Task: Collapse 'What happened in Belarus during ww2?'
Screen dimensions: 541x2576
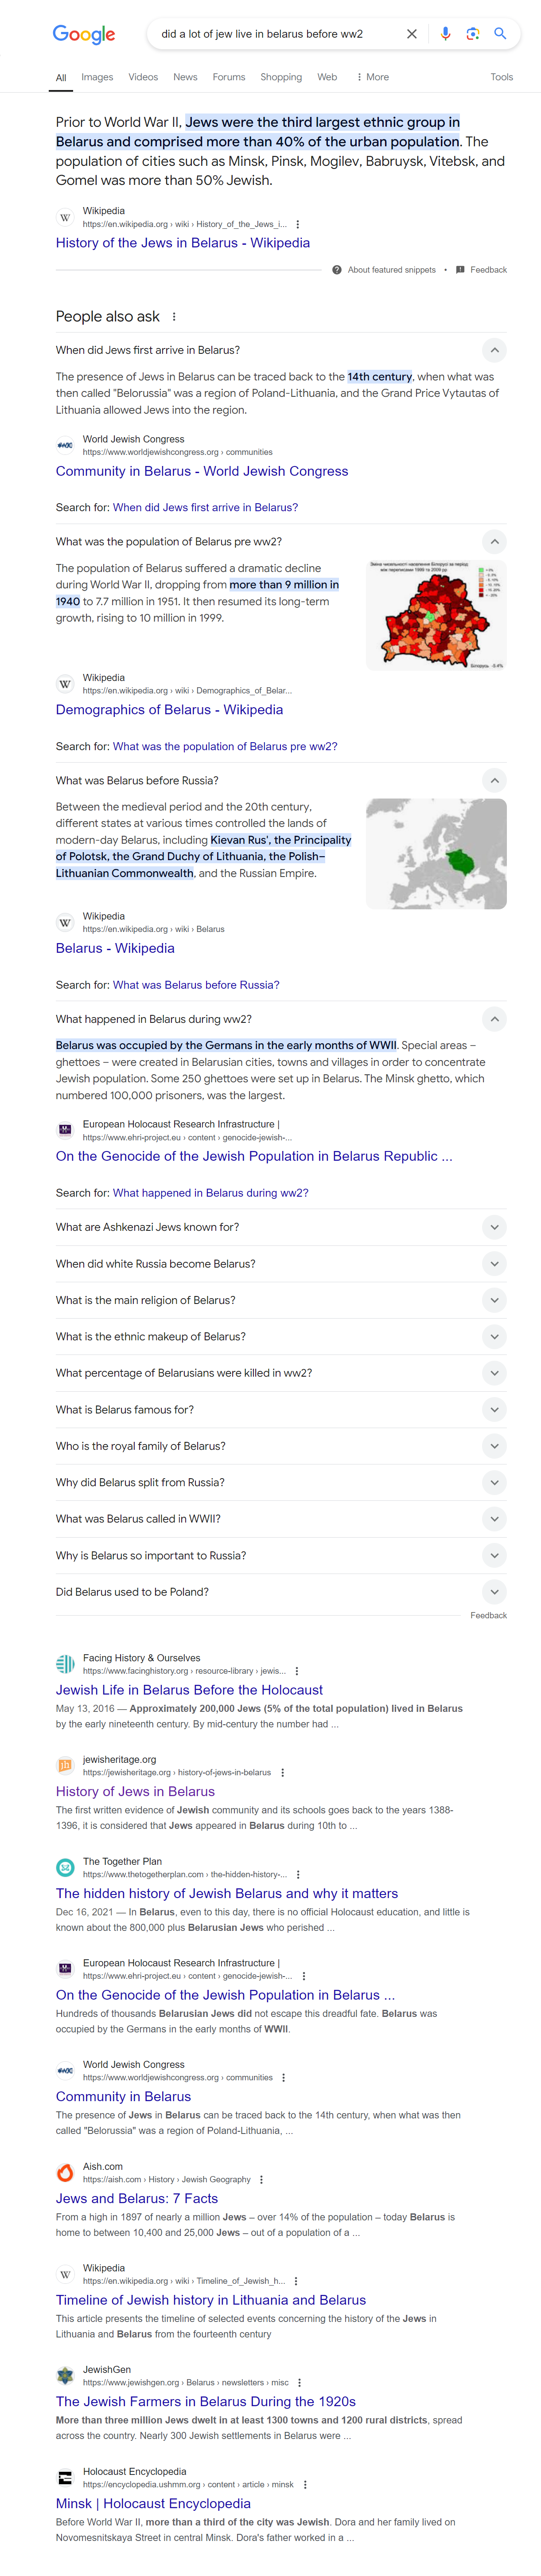Action: click(x=494, y=1019)
